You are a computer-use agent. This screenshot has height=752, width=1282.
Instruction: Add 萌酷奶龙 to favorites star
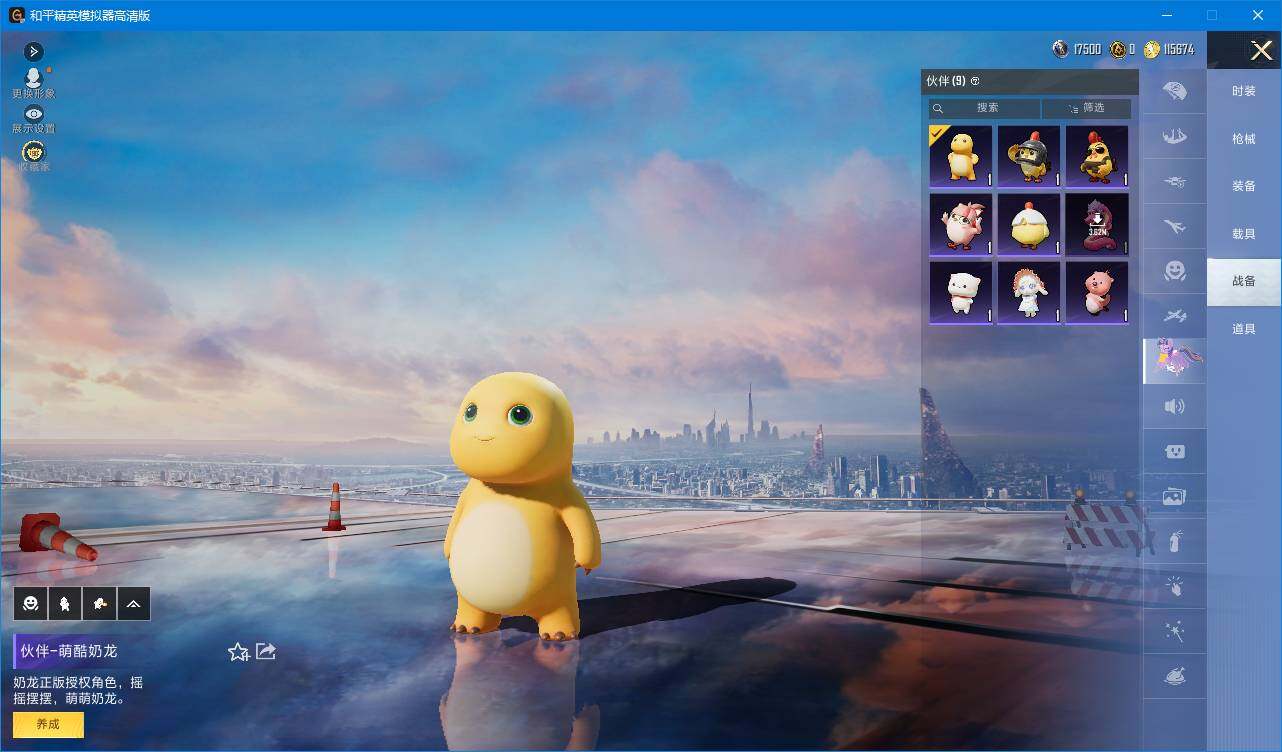[238, 652]
